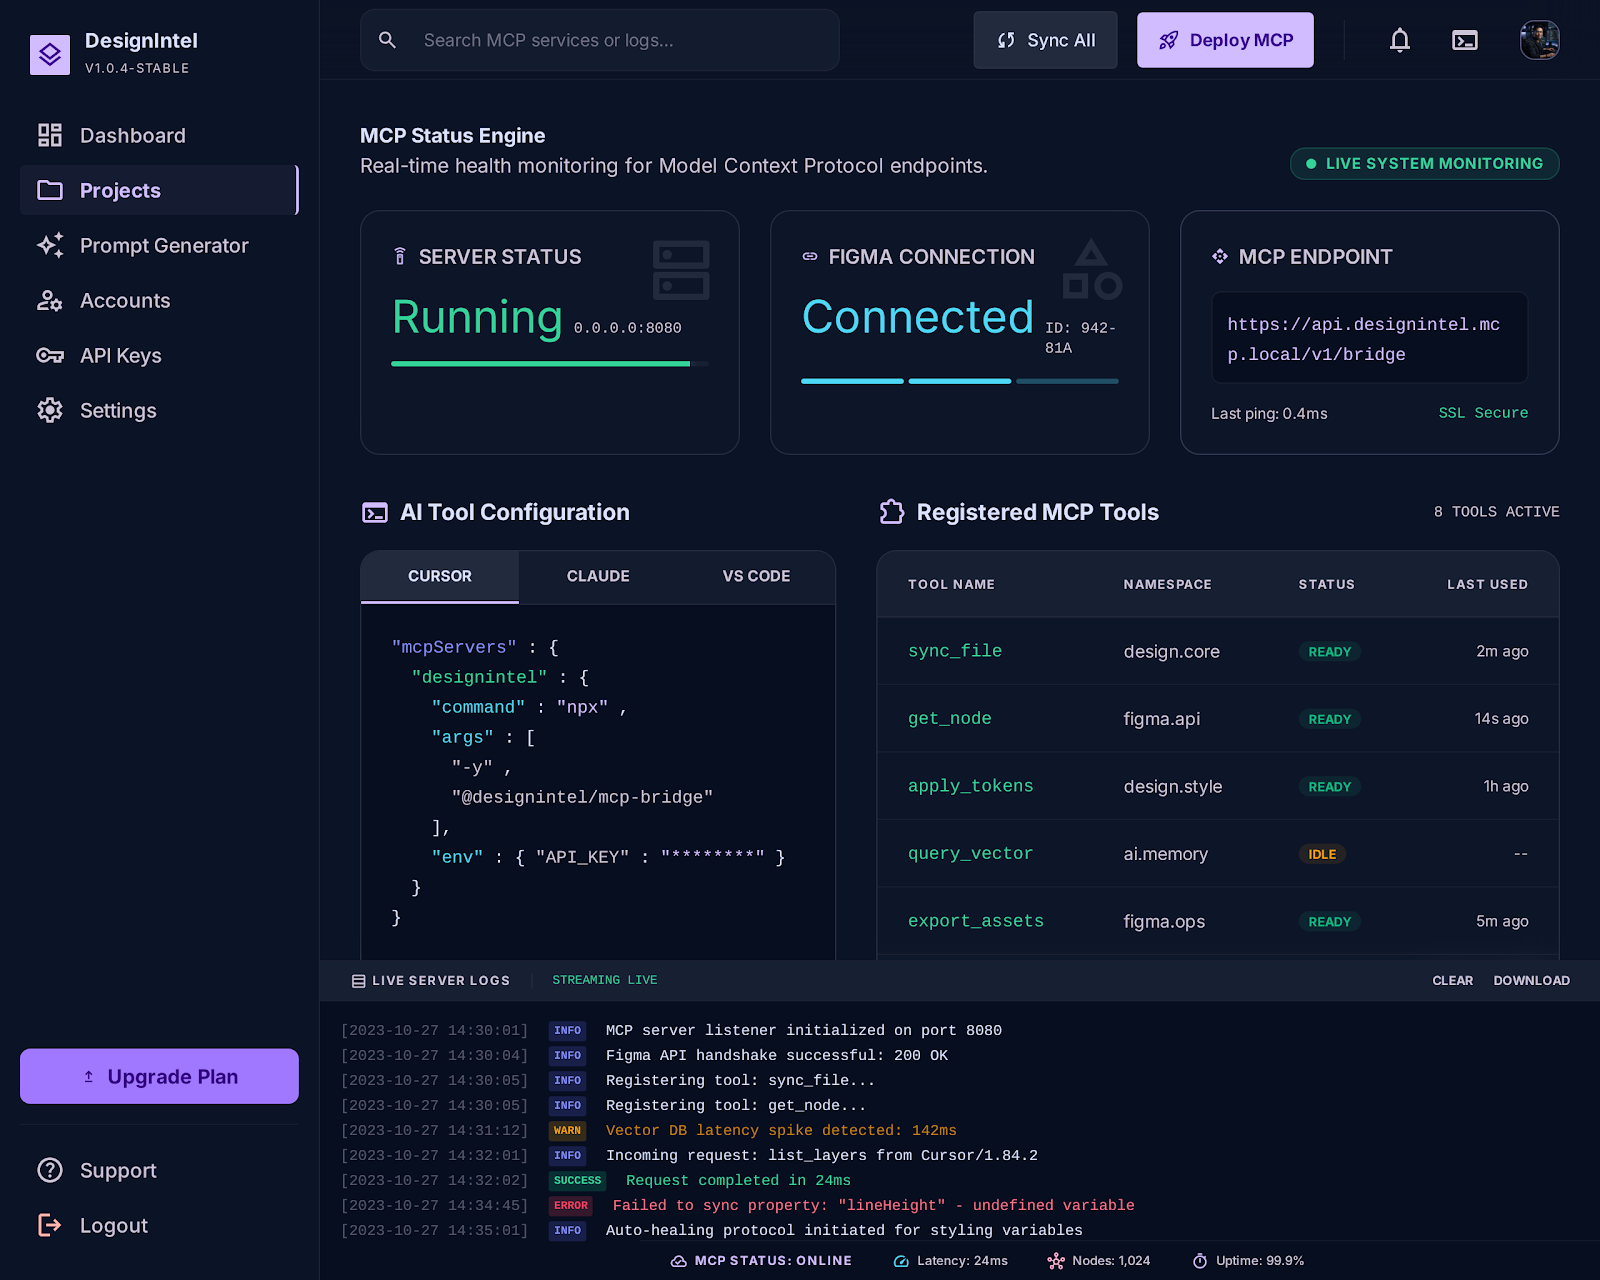Click the MCP Endpoint icon

pos(1220,257)
